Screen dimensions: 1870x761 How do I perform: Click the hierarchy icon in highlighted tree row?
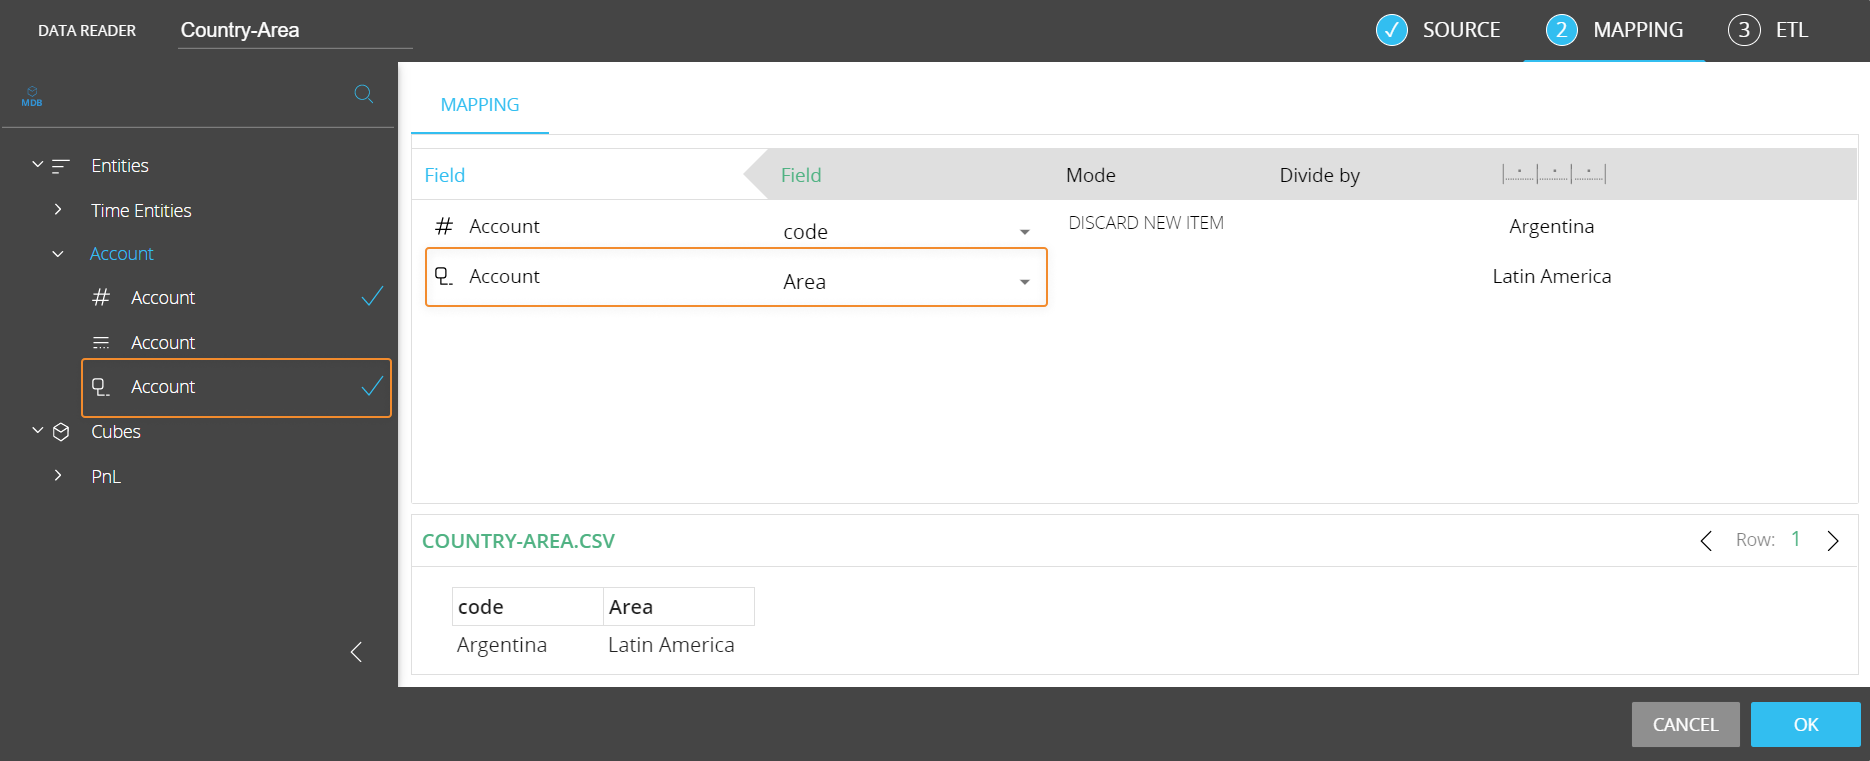101,387
